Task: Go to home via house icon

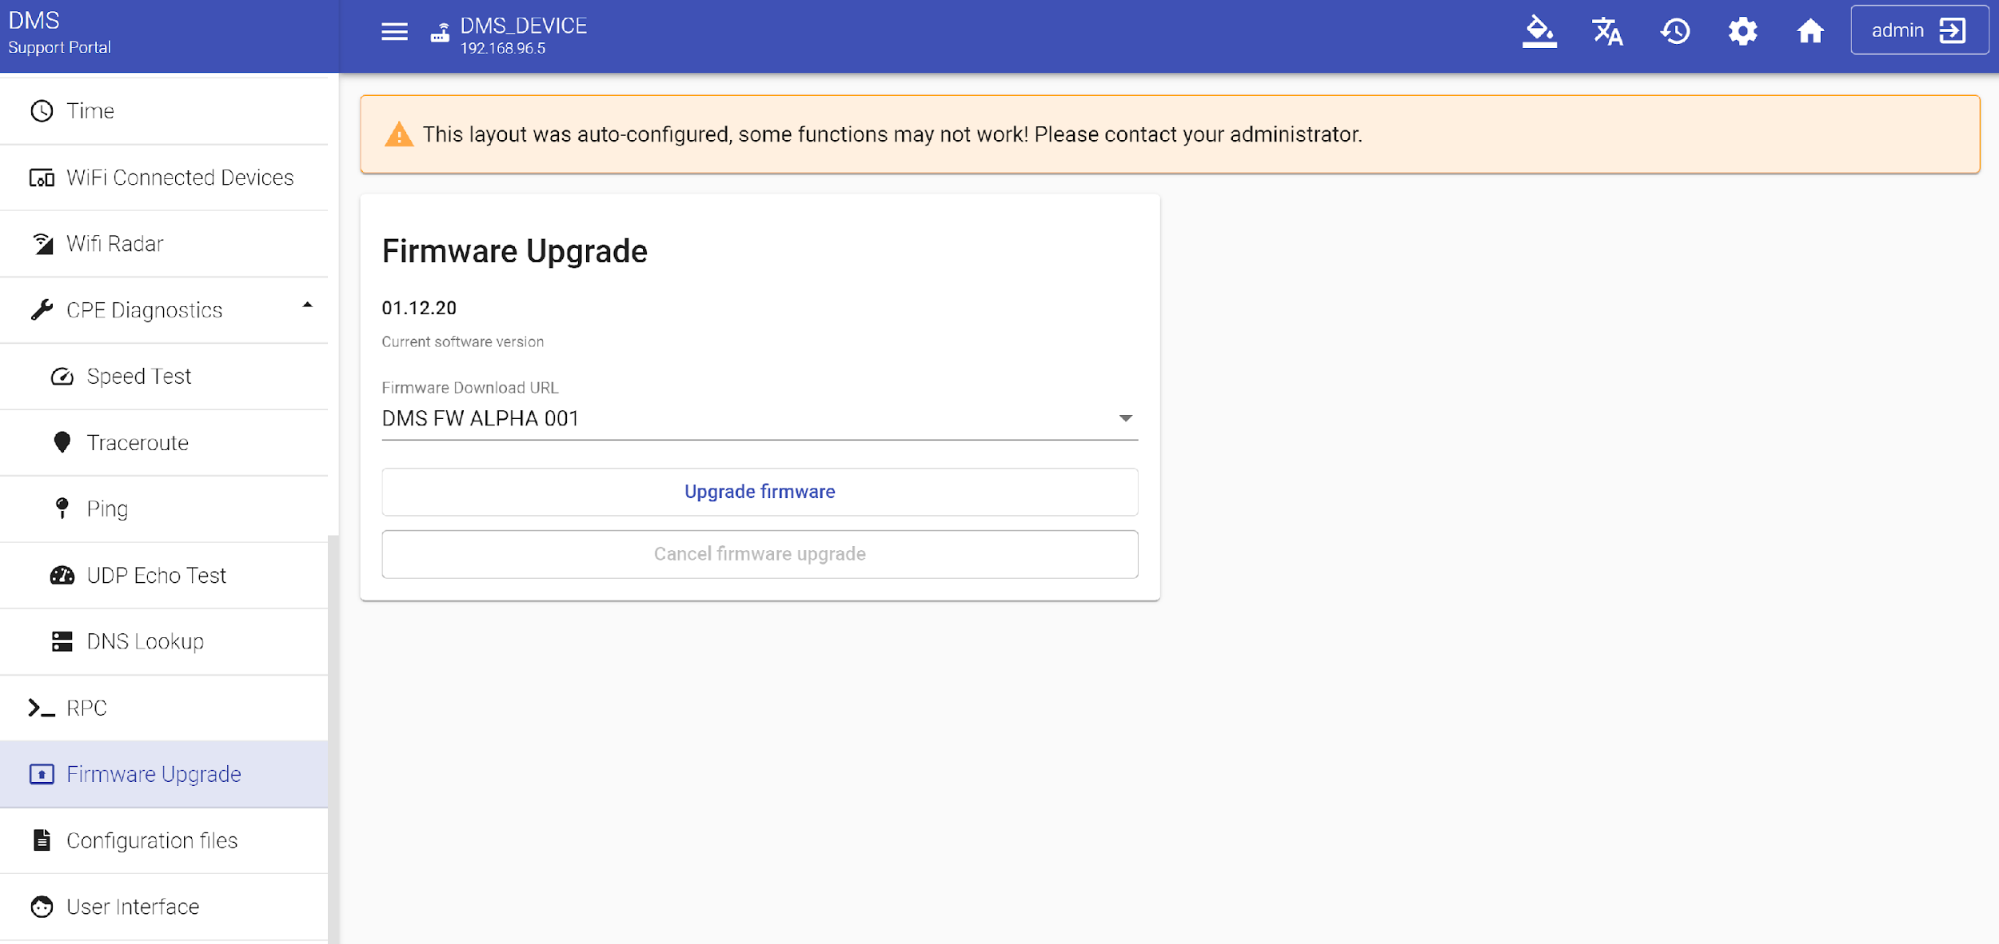Action: [1810, 32]
